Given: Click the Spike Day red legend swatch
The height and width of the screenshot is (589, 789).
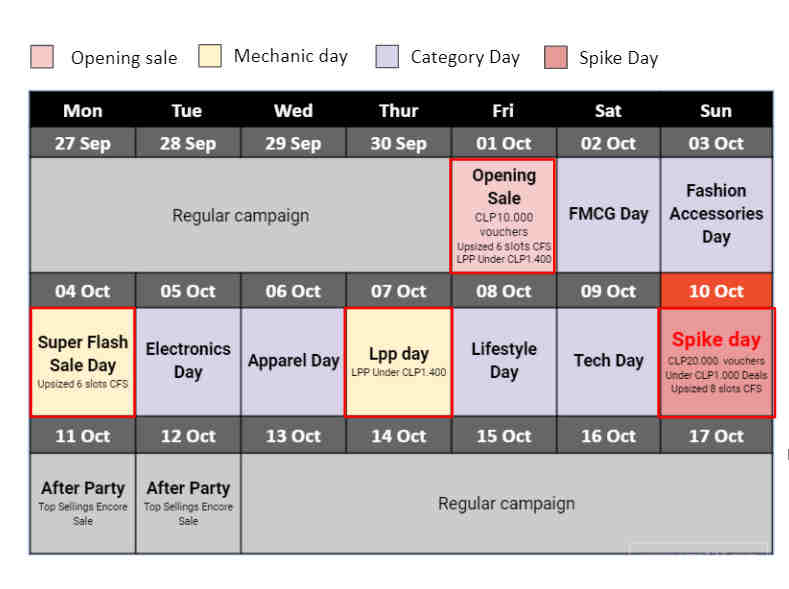Looking at the screenshot, I should tap(556, 57).
